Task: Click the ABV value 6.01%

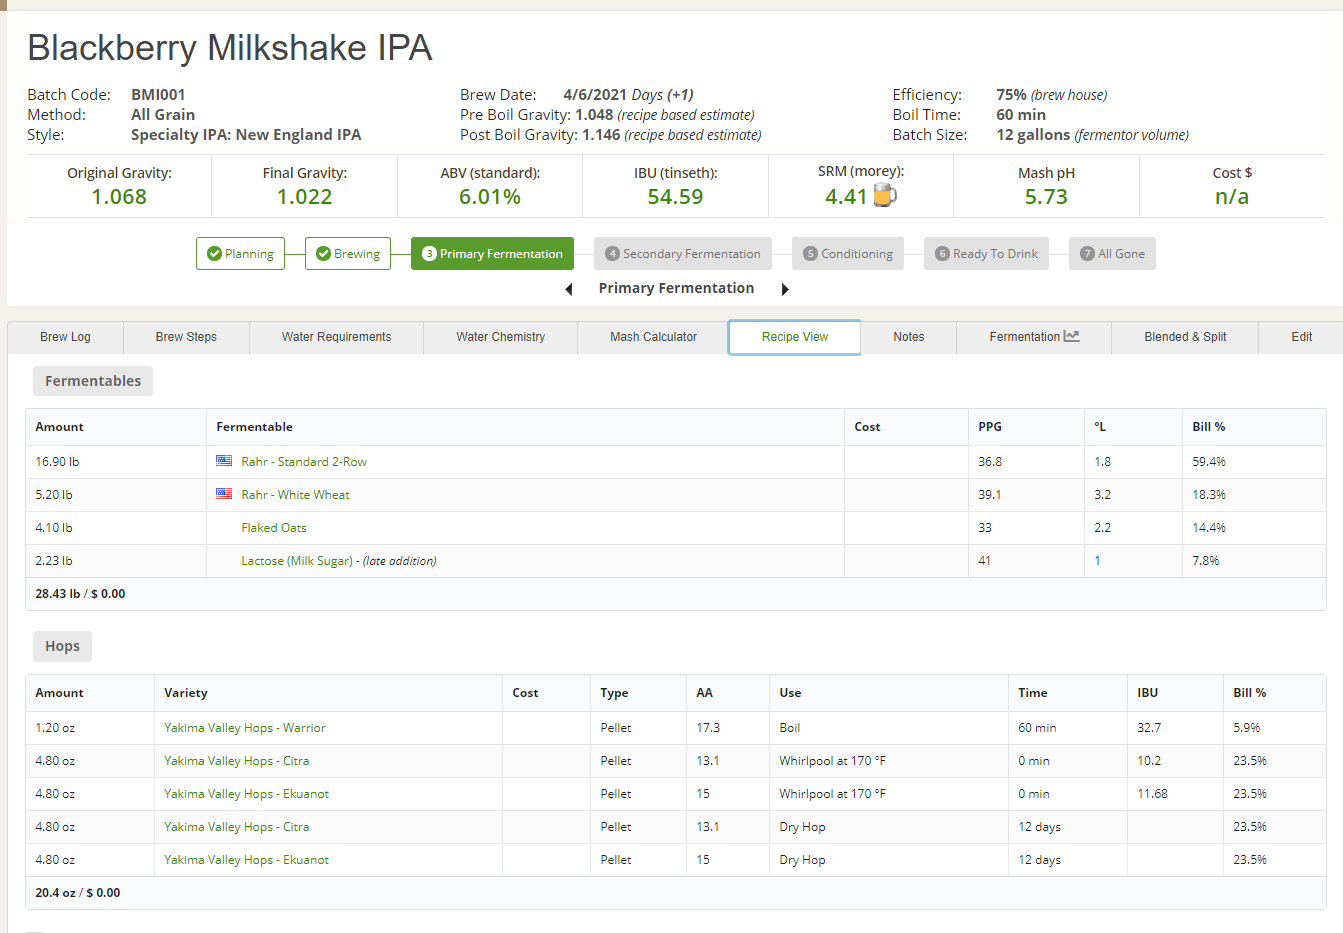Action: point(490,197)
